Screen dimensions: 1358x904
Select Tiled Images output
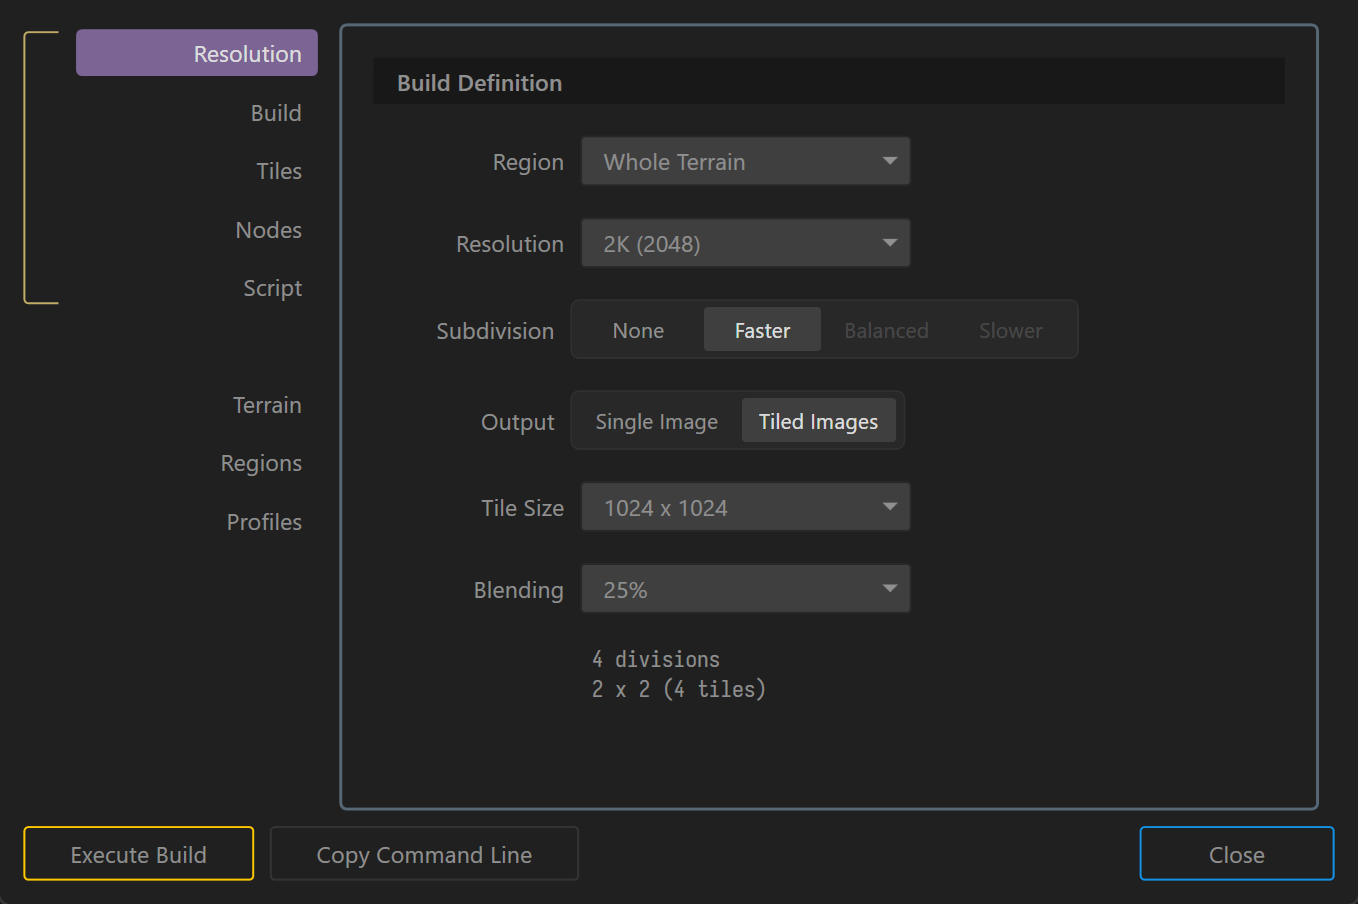(x=818, y=422)
